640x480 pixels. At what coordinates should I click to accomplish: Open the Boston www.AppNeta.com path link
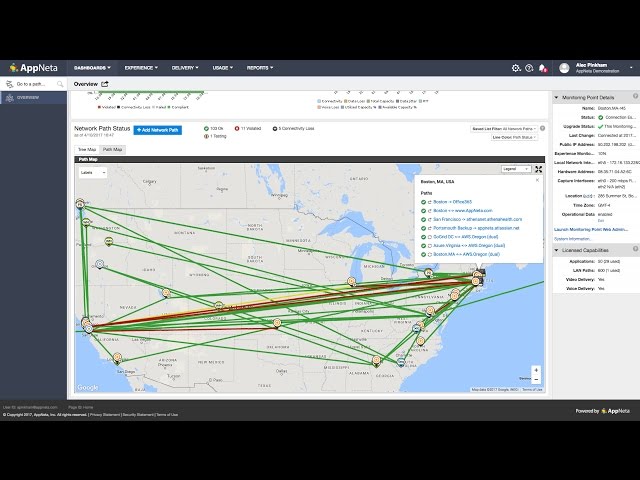tap(462, 211)
